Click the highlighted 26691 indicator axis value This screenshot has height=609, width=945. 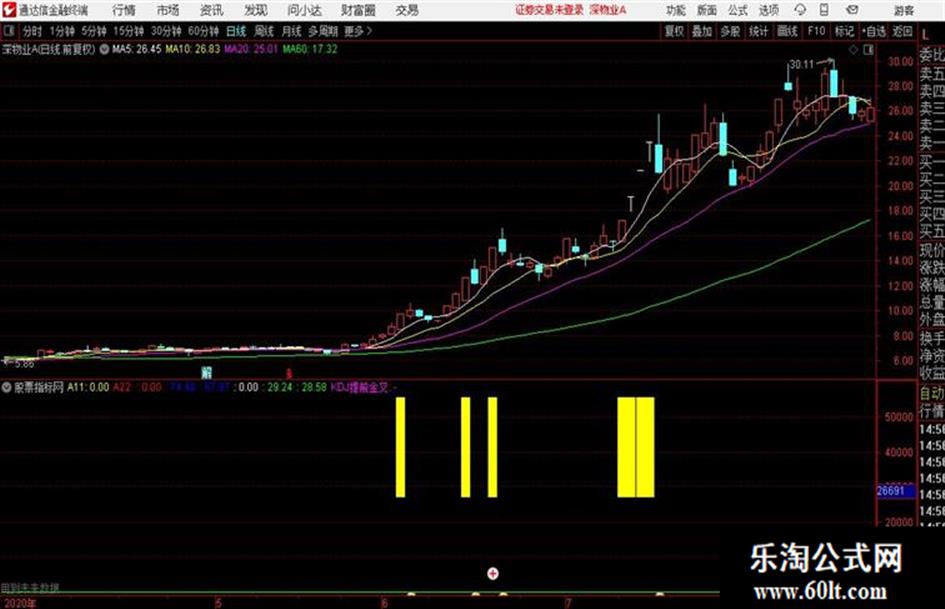point(896,491)
